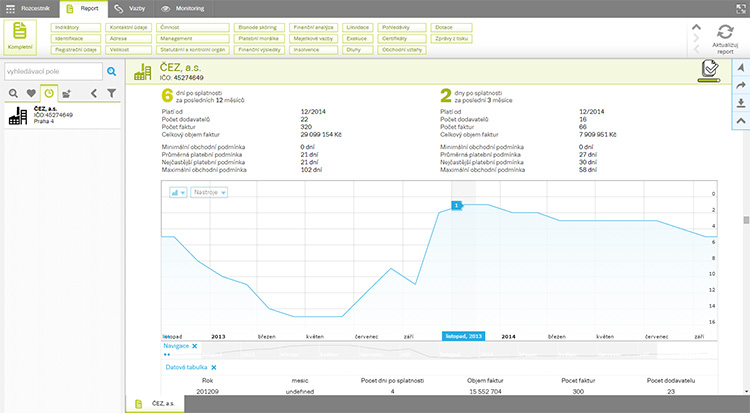
Task: Open the Nástroje dropdown
Action: tap(209, 192)
